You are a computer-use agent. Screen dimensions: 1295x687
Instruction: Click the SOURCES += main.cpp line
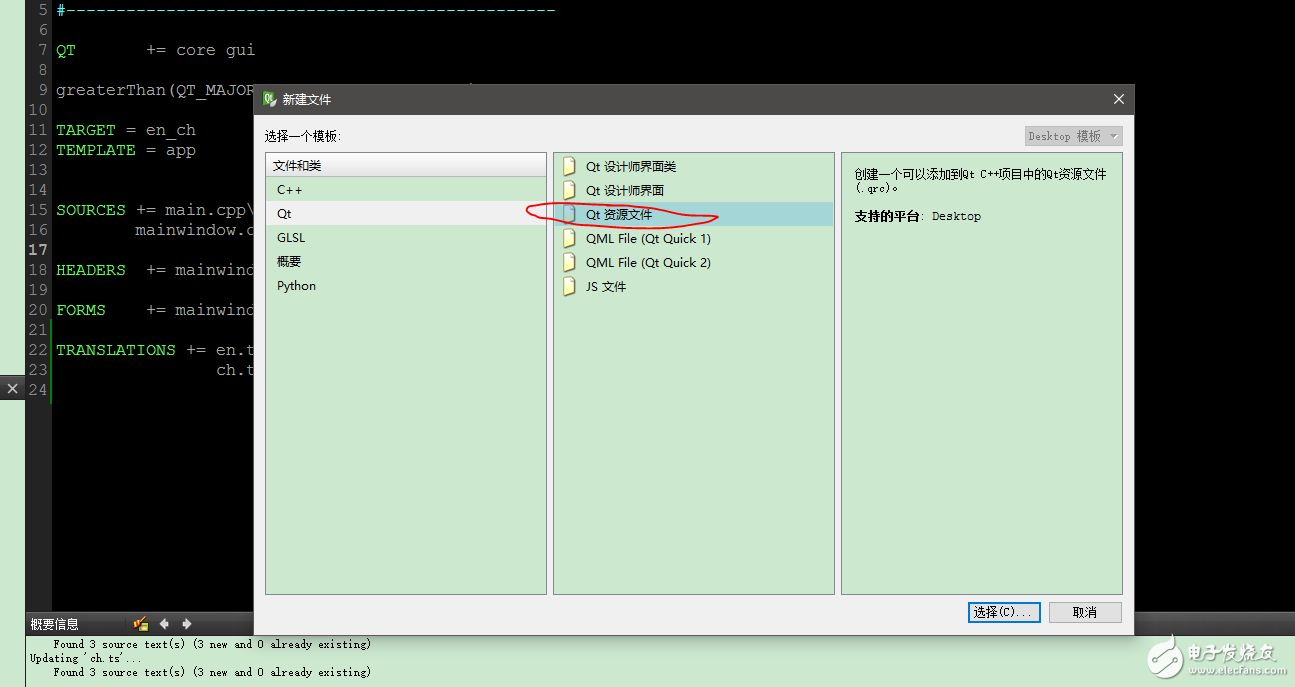(x=155, y=210)
